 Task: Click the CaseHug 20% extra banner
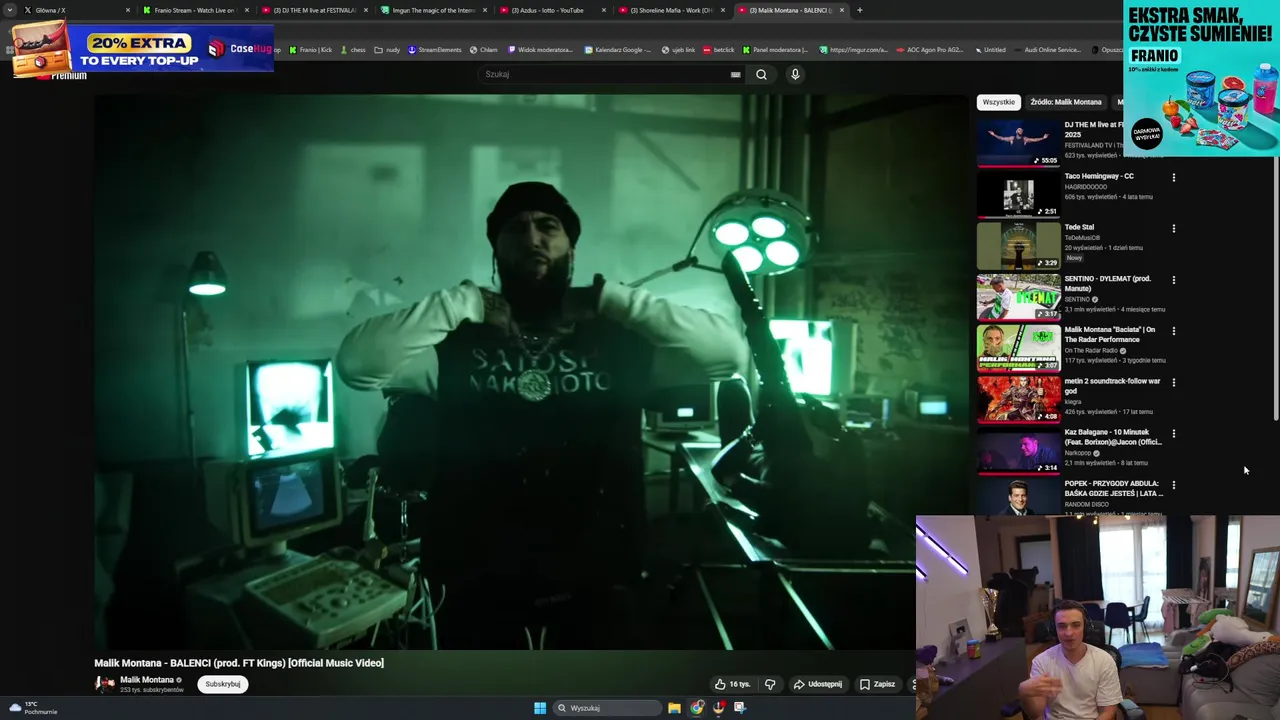coord(143,48)
